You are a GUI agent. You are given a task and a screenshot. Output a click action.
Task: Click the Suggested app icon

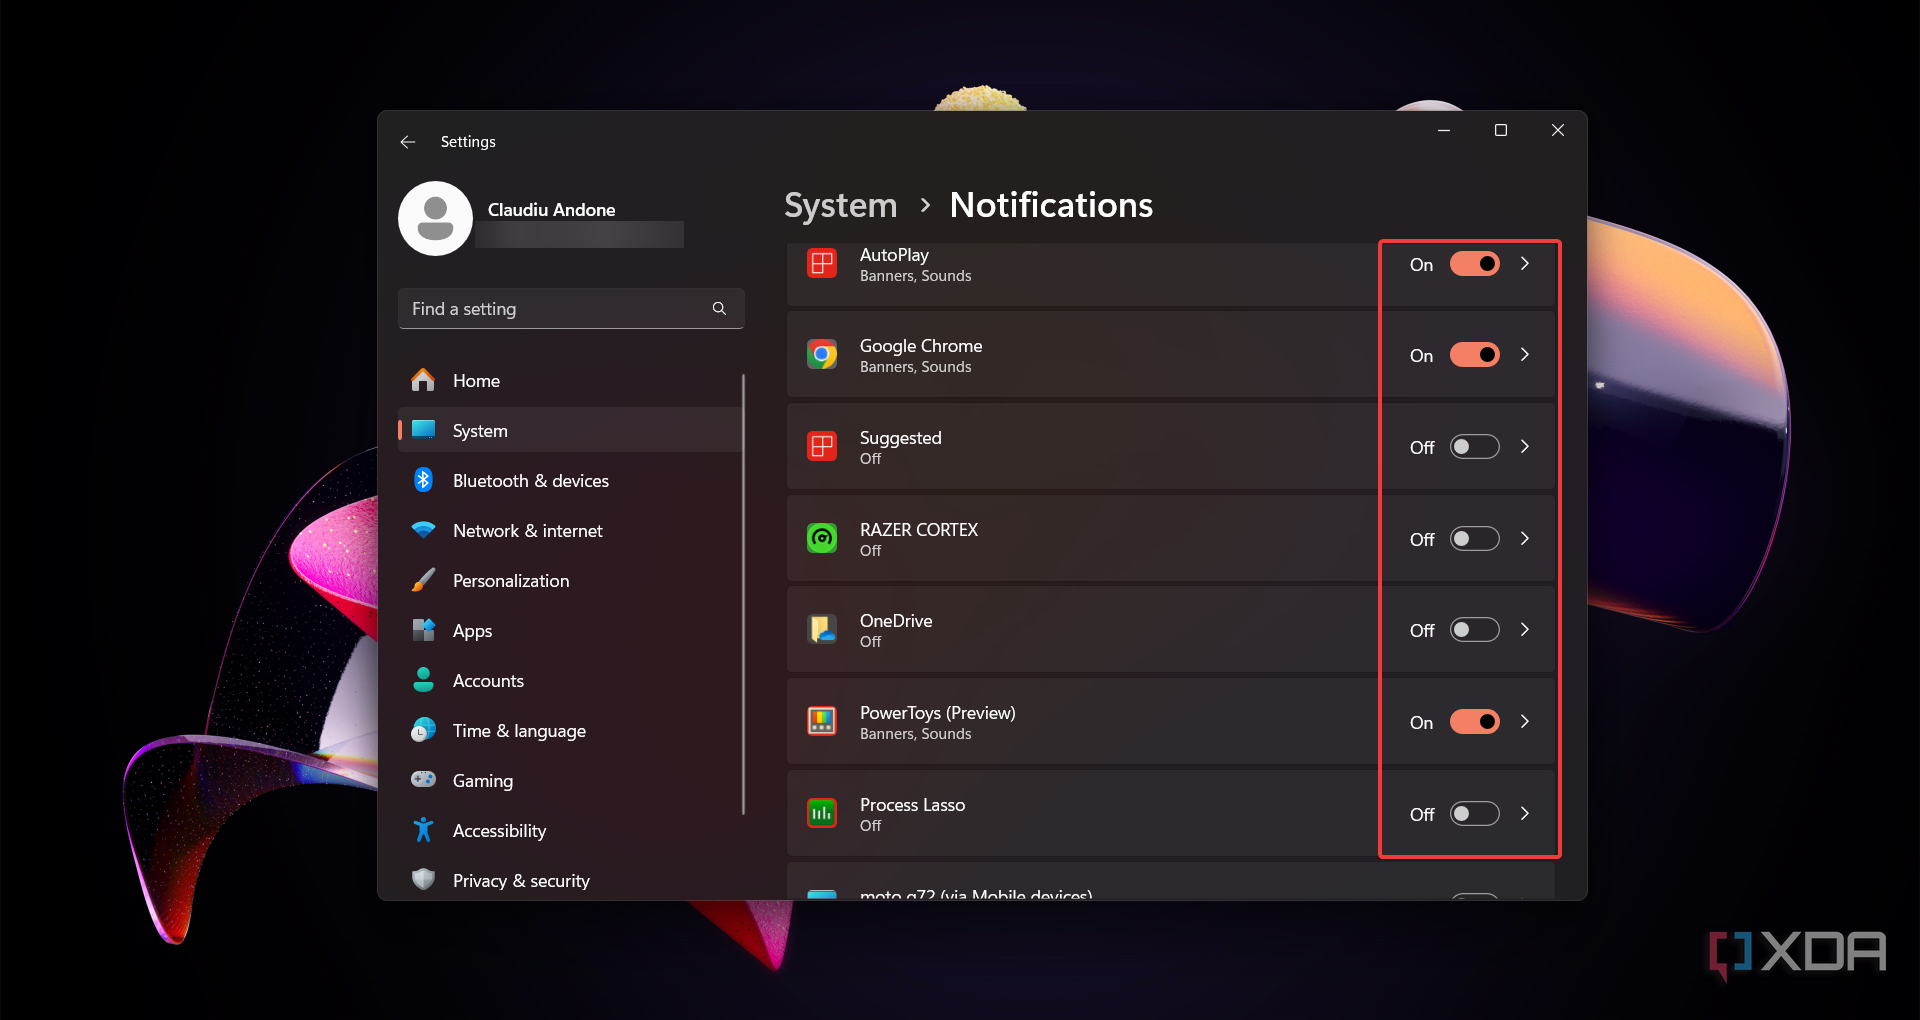pos(822,447)
